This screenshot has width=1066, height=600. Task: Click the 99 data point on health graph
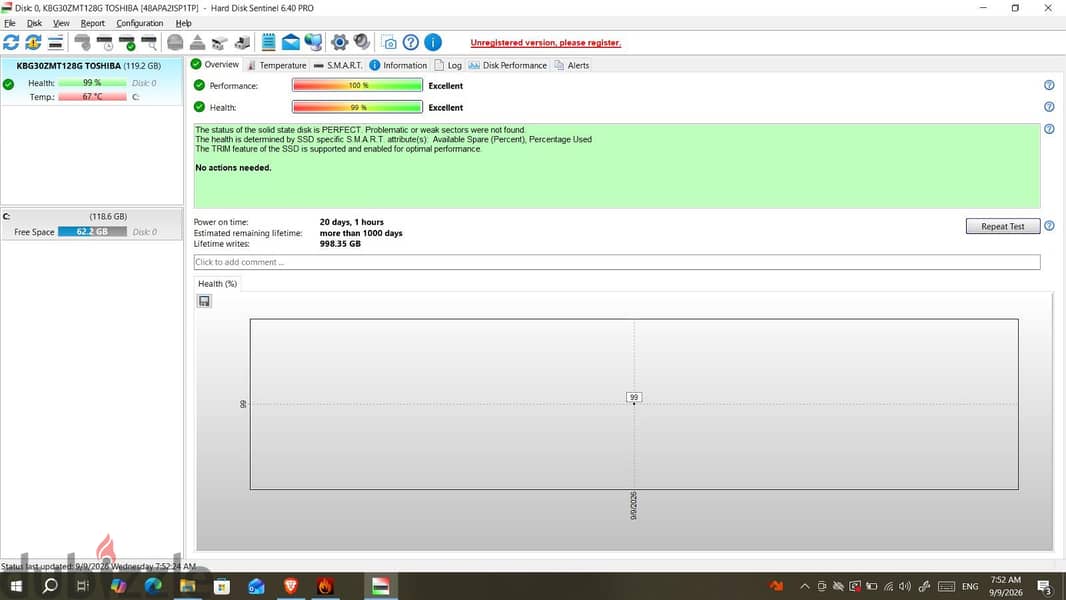(634, 398)
